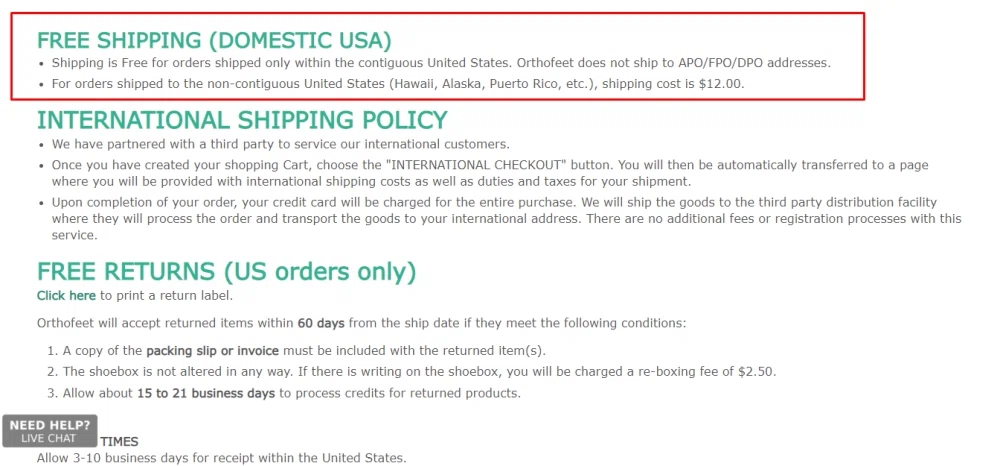Viewport: 1000px width, 466px height.
Task: Click the '$2.50' re-boxing fee text
Action: [x=756, y=371]
